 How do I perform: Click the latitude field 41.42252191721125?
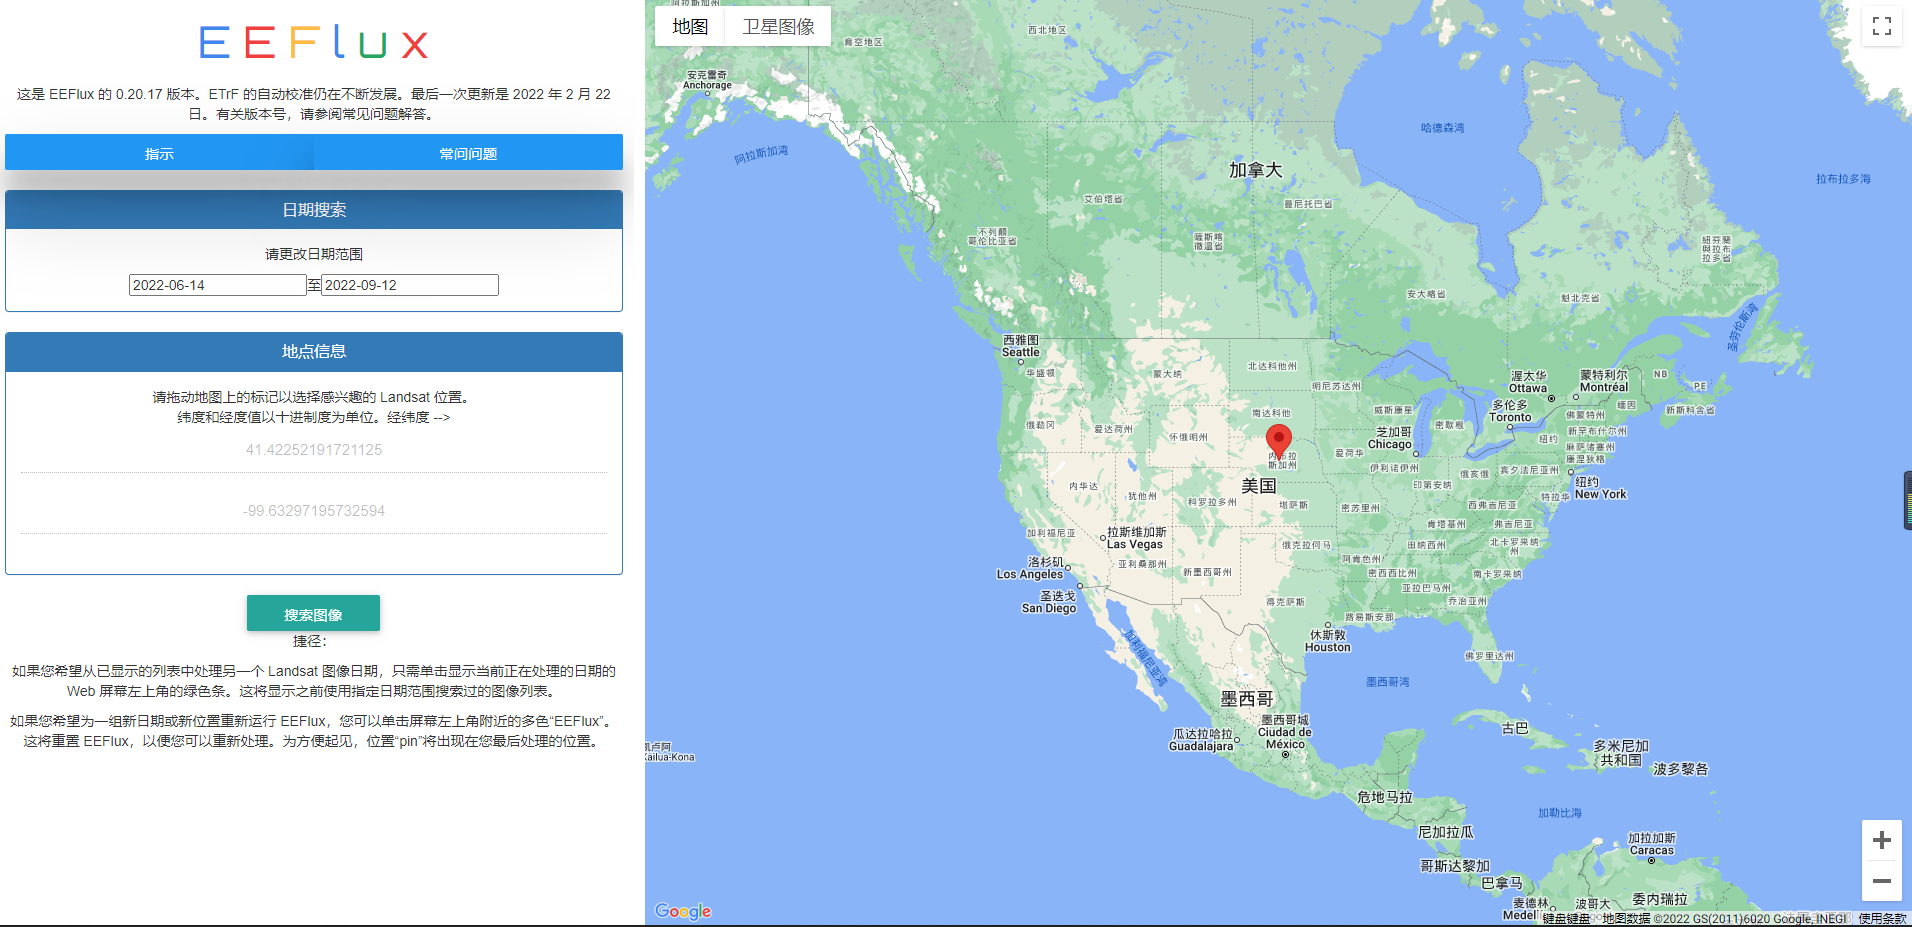pyautogui.click(x=314, y=450)
